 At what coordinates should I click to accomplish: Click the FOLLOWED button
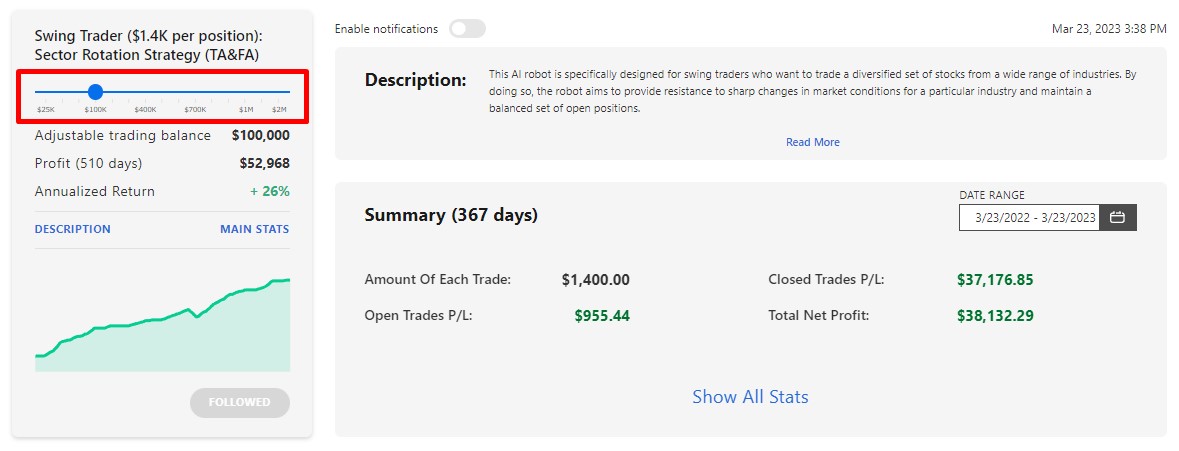(x=240, y=402)
